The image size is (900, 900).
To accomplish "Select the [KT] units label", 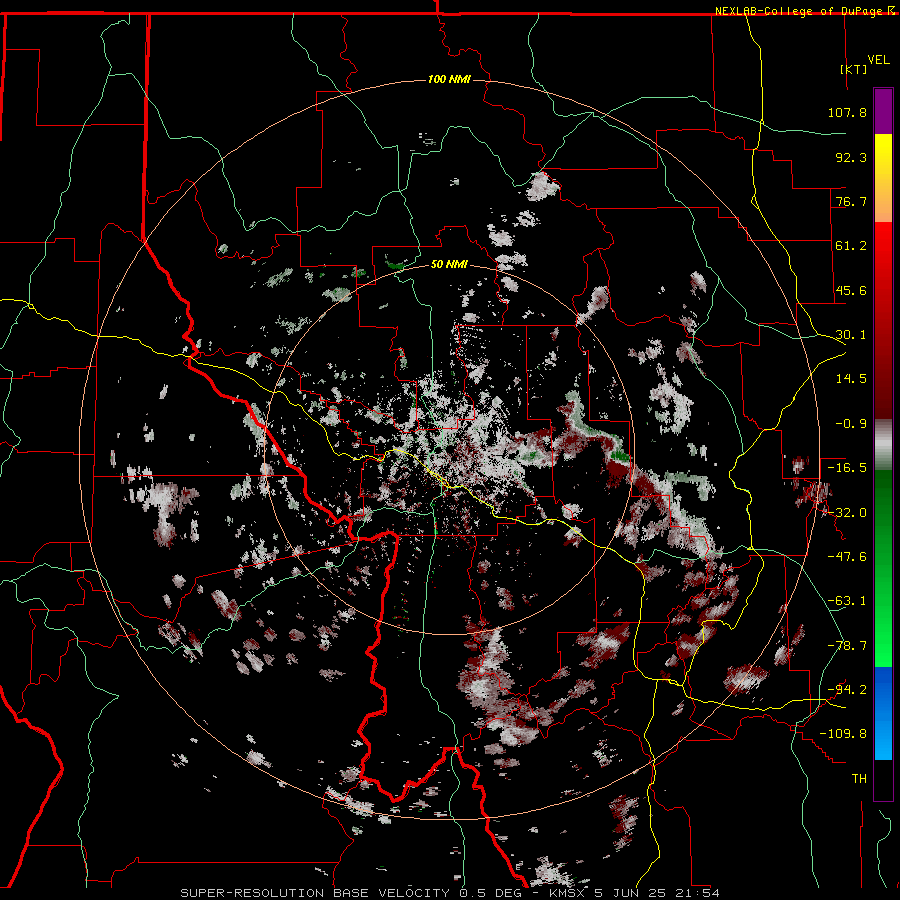I will 854,69.
